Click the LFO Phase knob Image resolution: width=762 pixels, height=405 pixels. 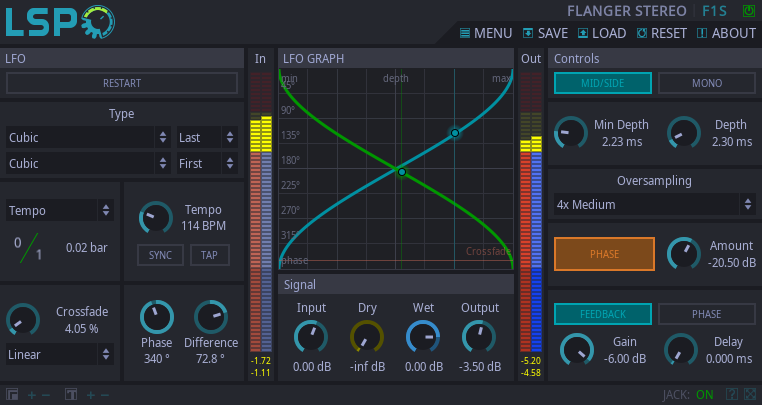click(x=156, y=317)
